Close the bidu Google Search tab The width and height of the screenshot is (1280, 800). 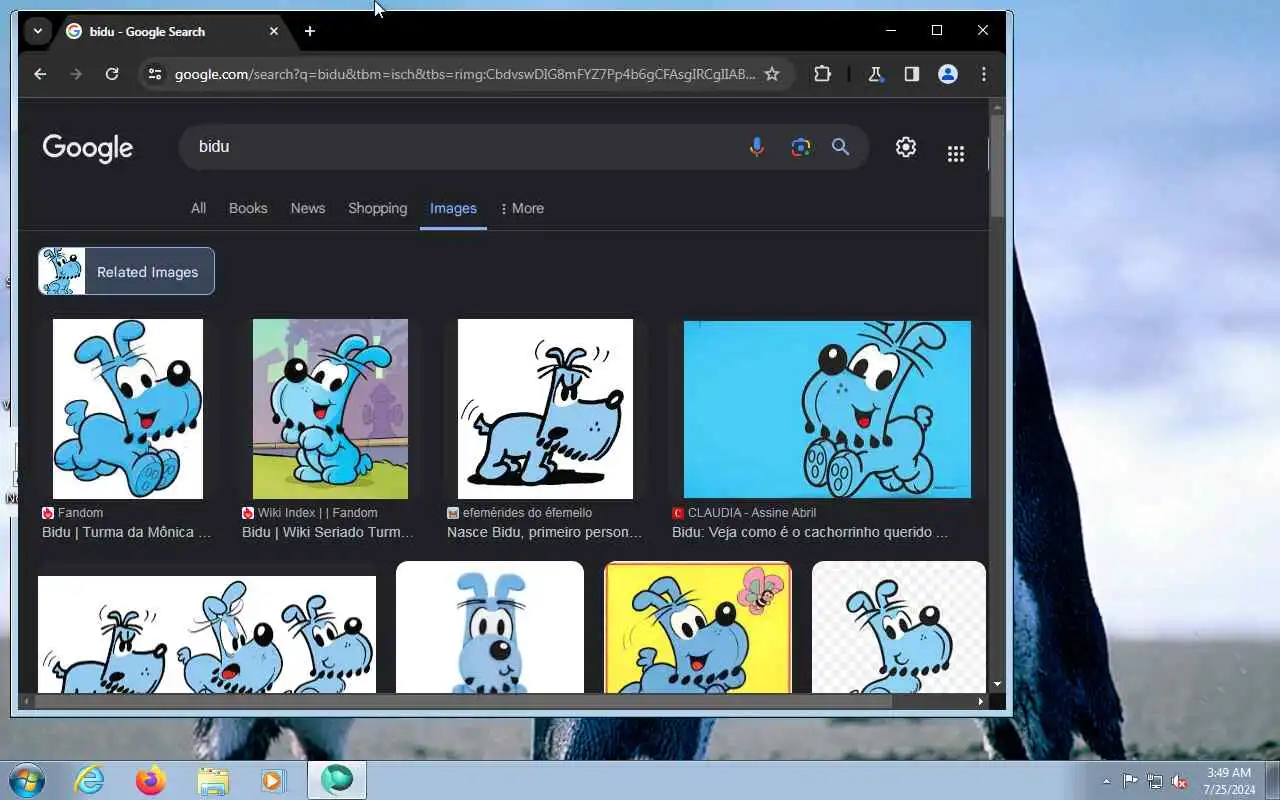pos(274,31)
